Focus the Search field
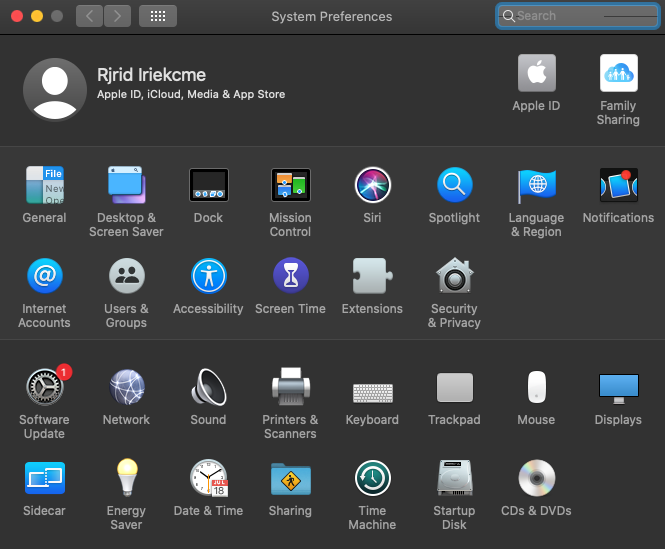 [578, 16]
